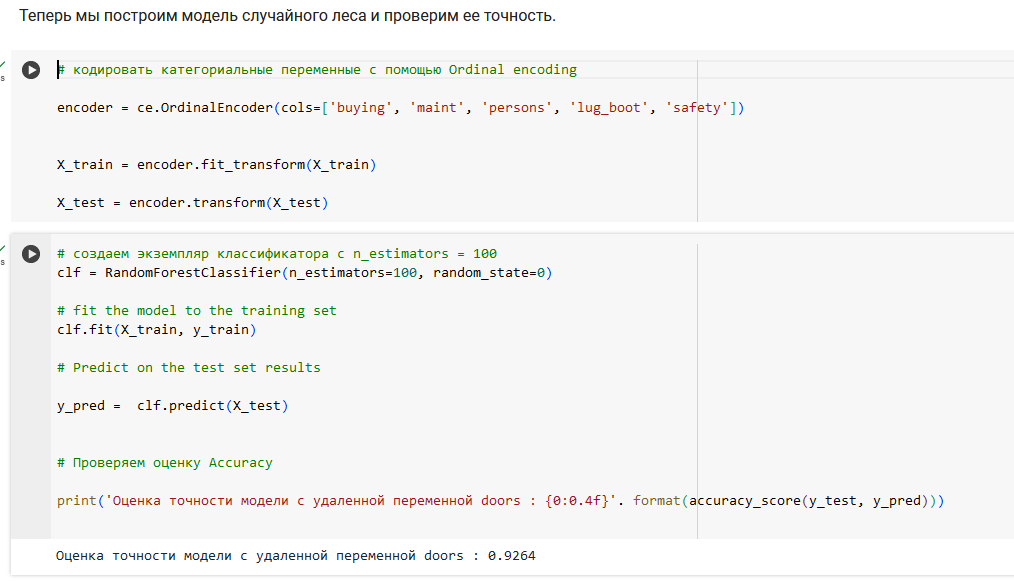The width and height of the screenshot is (1014, 581).
Task: Click the 'Predict on the test set' comment
Action: [188, 367]
